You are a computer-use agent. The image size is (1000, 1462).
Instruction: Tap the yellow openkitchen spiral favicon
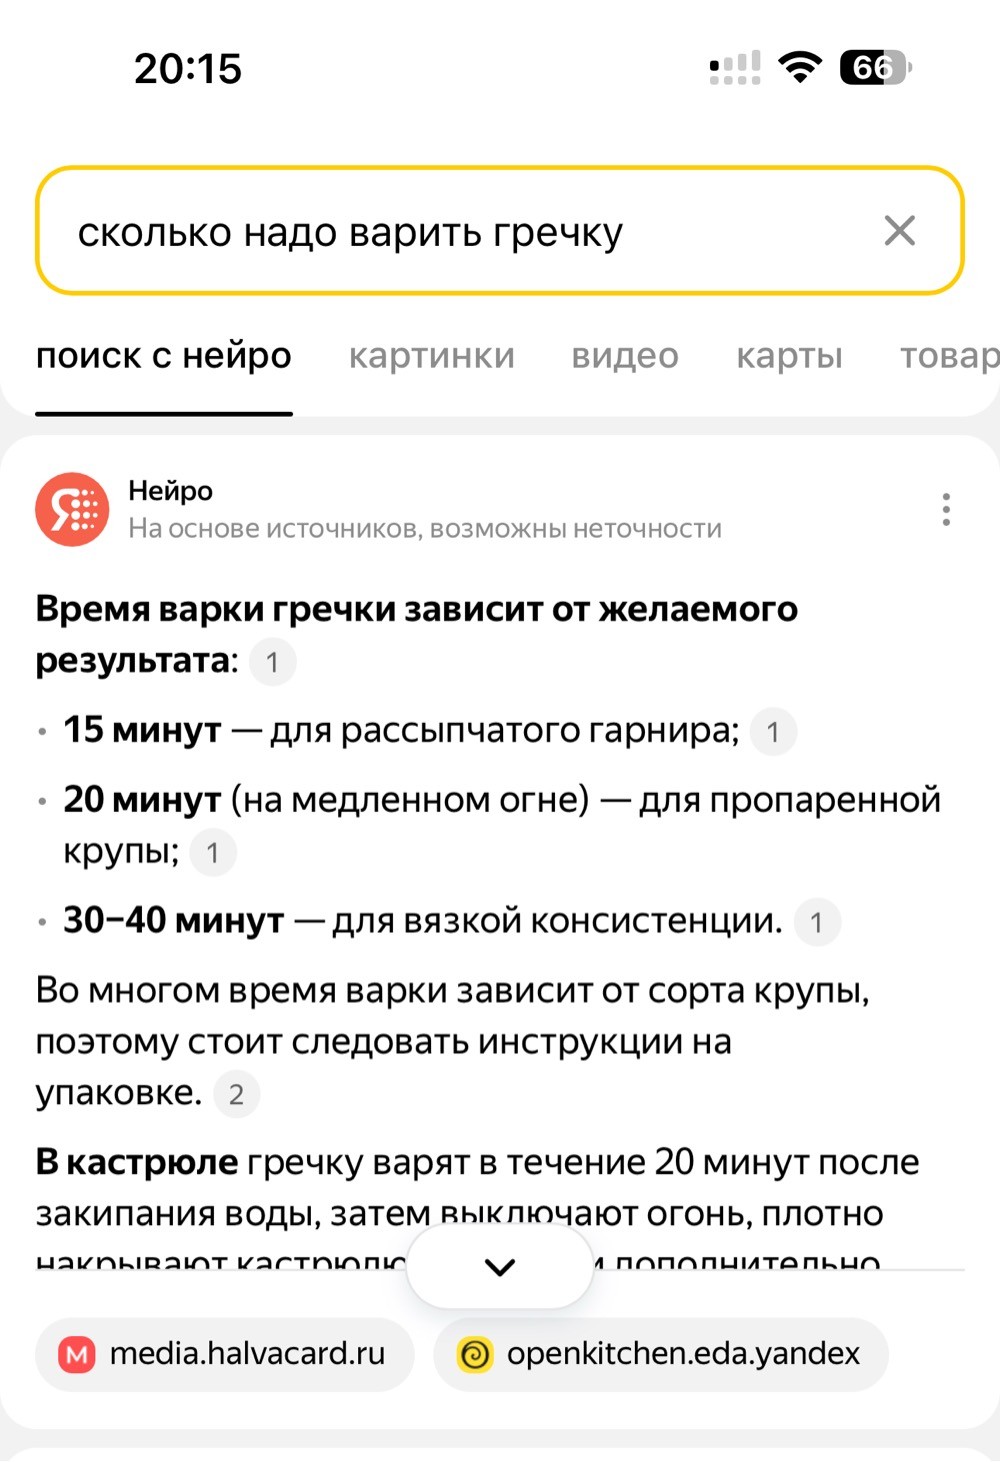[475, 1355]
